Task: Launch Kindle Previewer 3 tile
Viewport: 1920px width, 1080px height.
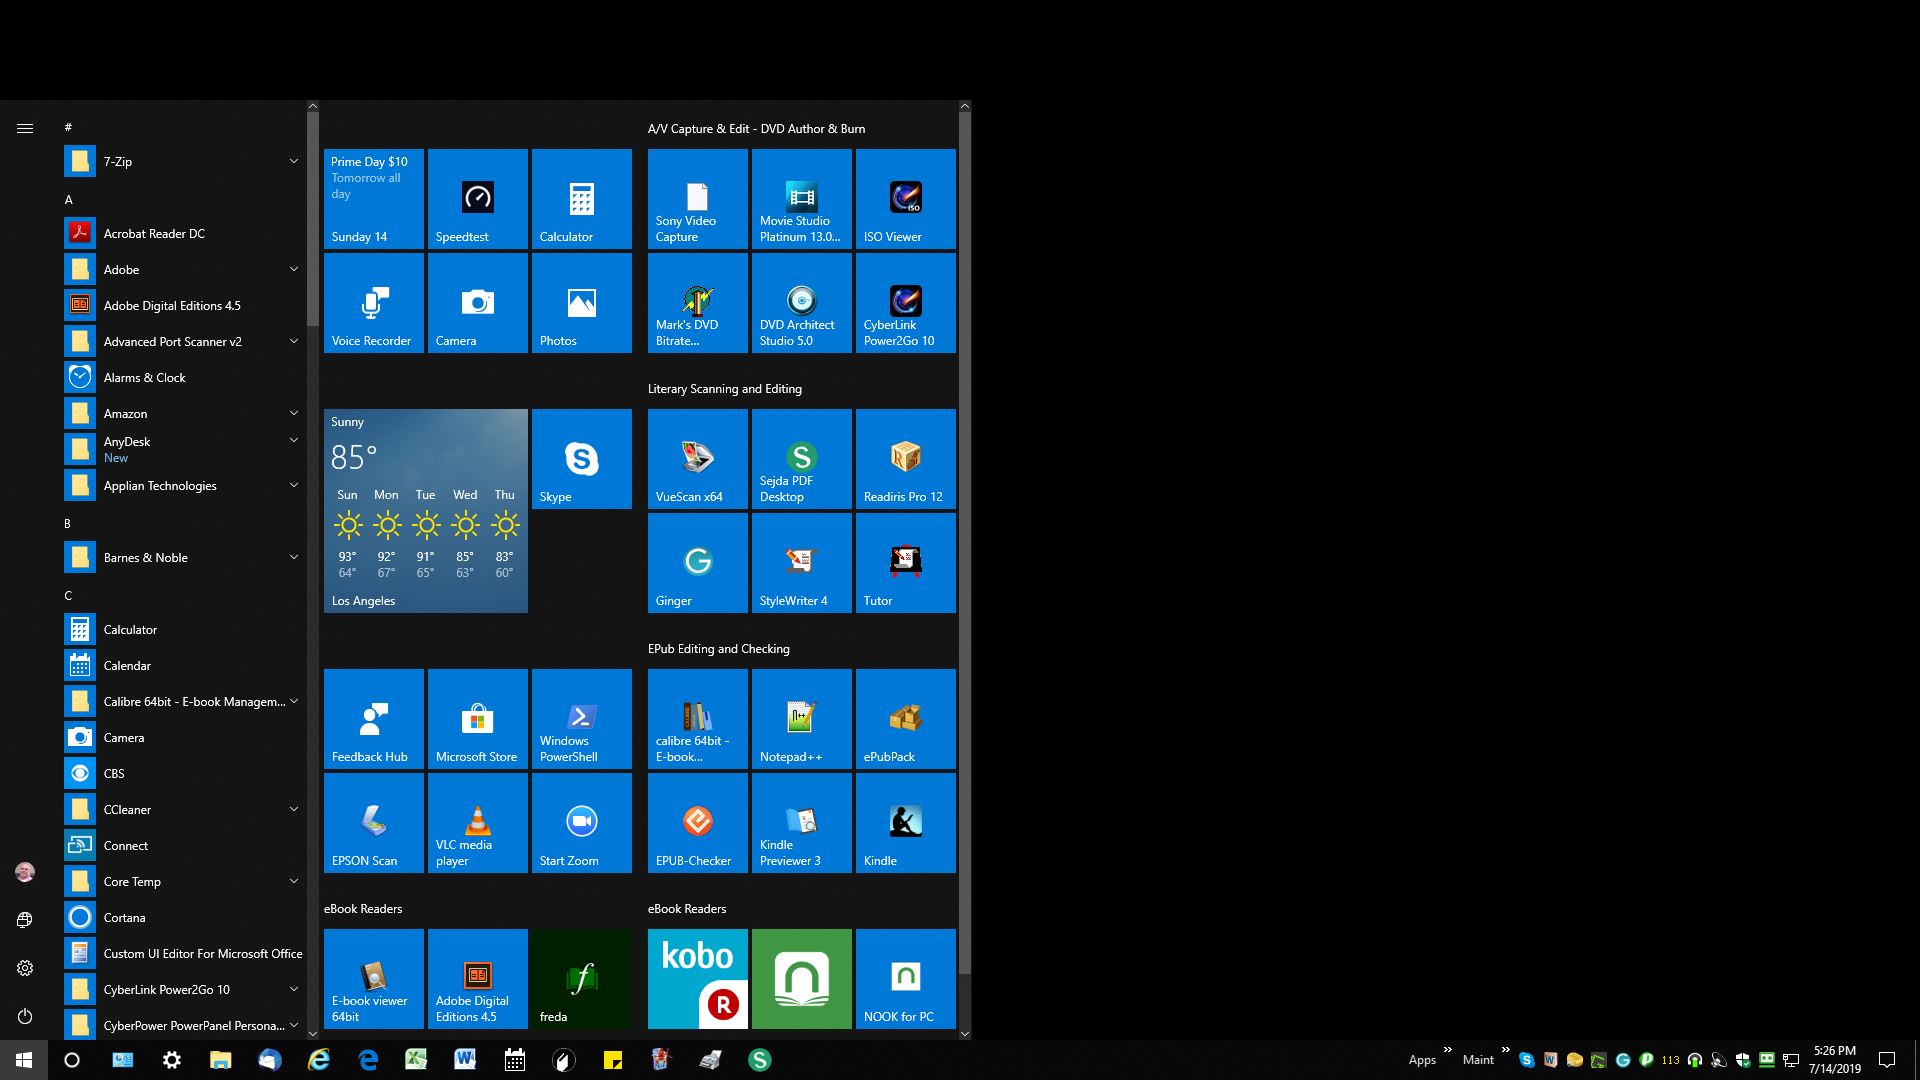Action: (x=801, y=823)
